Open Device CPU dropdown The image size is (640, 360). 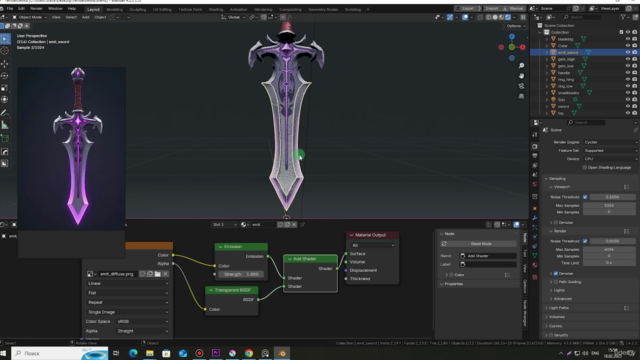pyautogui.click(x=610, y=159)
